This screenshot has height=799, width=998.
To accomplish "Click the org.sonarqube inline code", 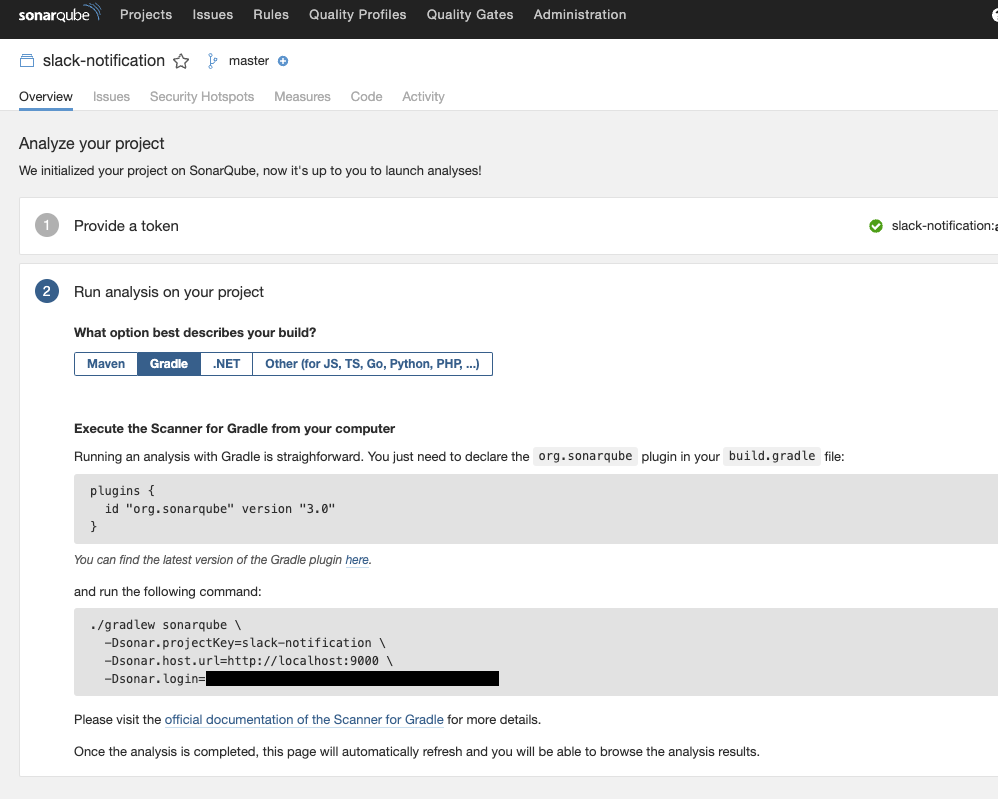I will click(x=585, y=456).
